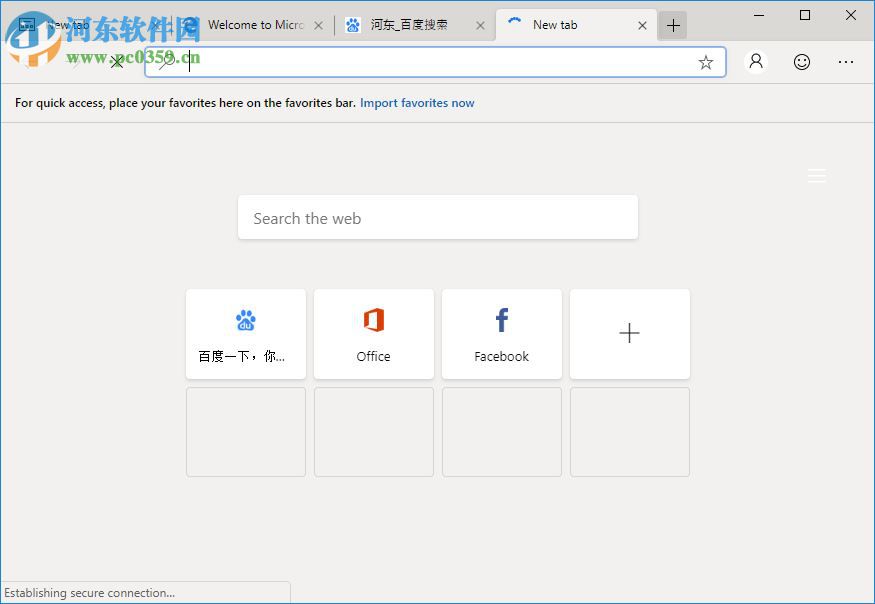
Task: Click inside the Search the web box
Action: [437, 217]
